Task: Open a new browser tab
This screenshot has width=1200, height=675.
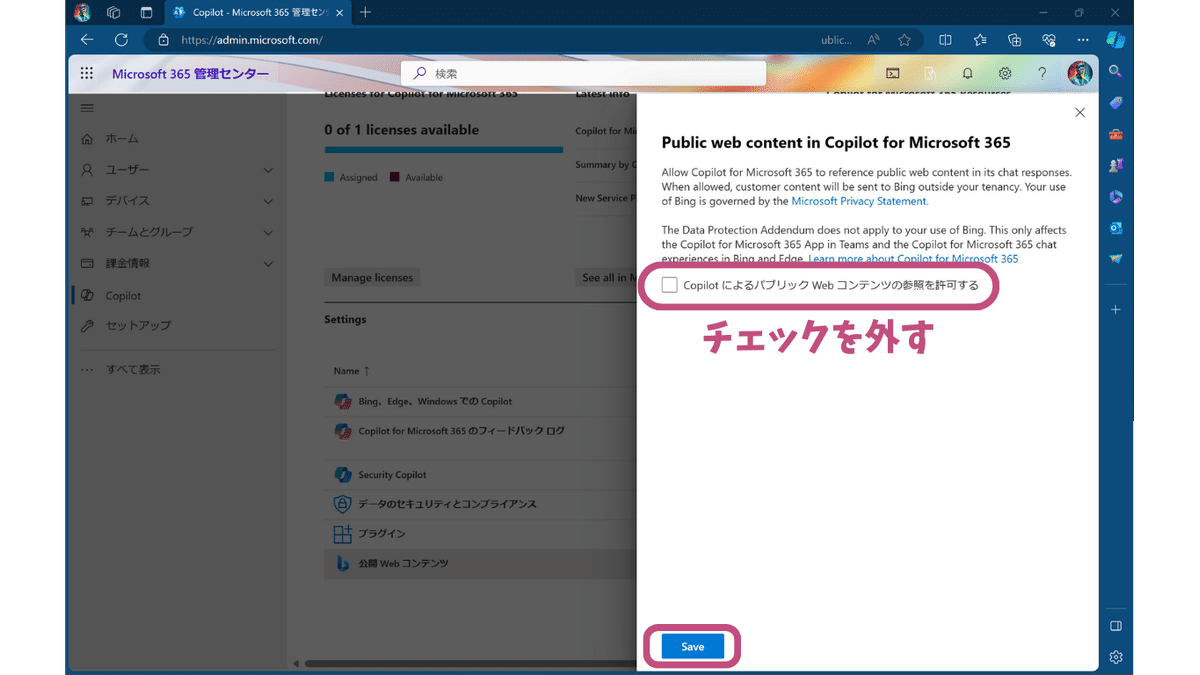Action: (365, 12)
